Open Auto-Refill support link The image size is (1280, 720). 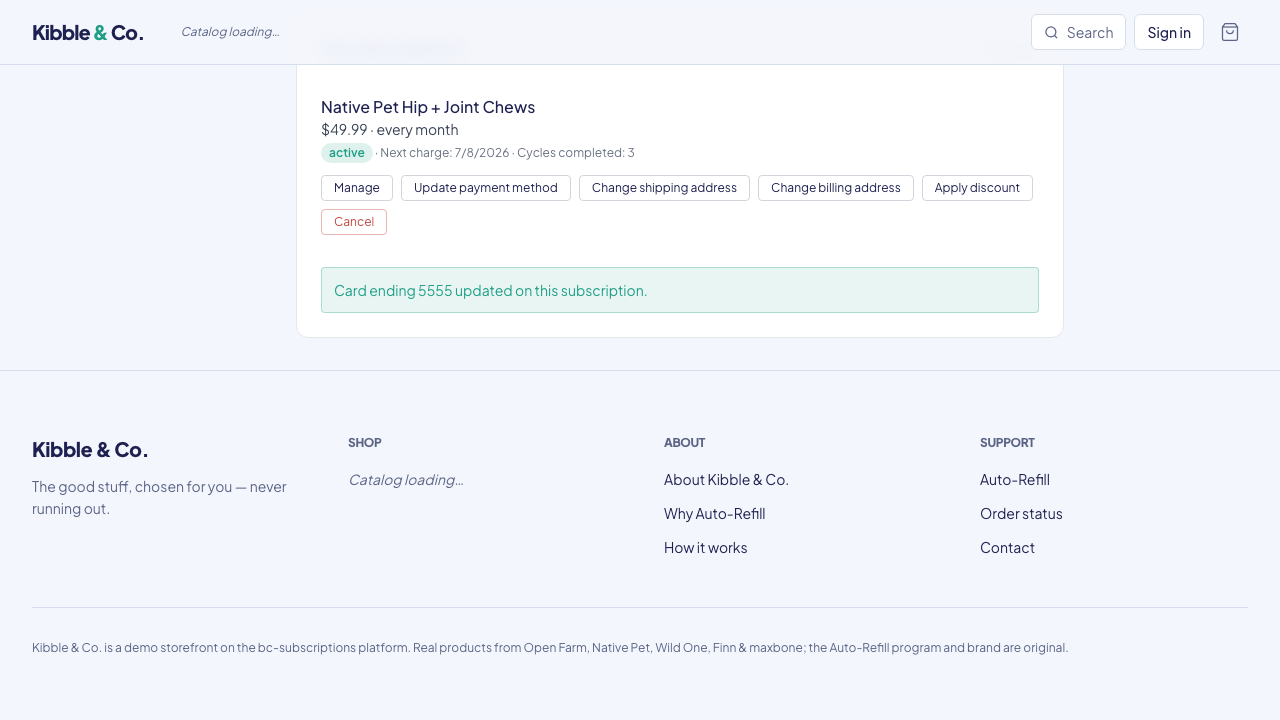point(1015,480)
